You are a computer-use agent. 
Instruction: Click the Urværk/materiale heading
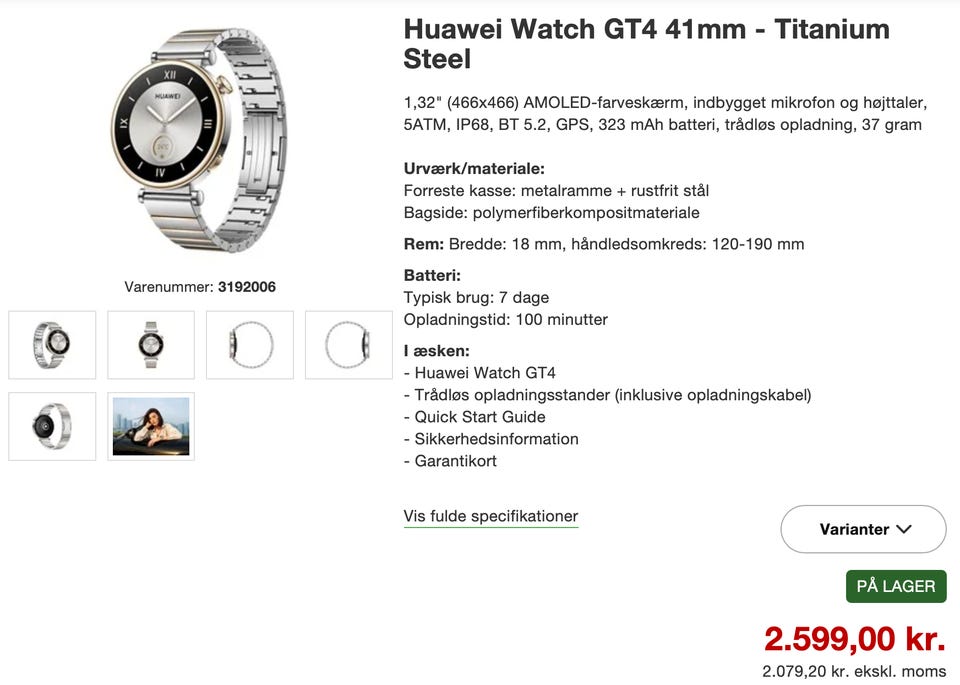coord(474,168)
